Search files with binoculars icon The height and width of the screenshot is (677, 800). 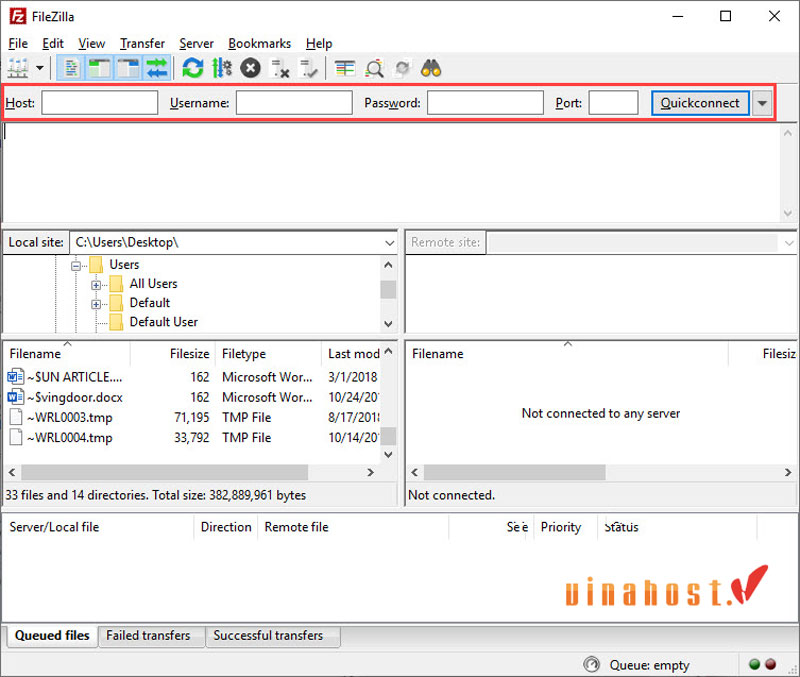431,68
